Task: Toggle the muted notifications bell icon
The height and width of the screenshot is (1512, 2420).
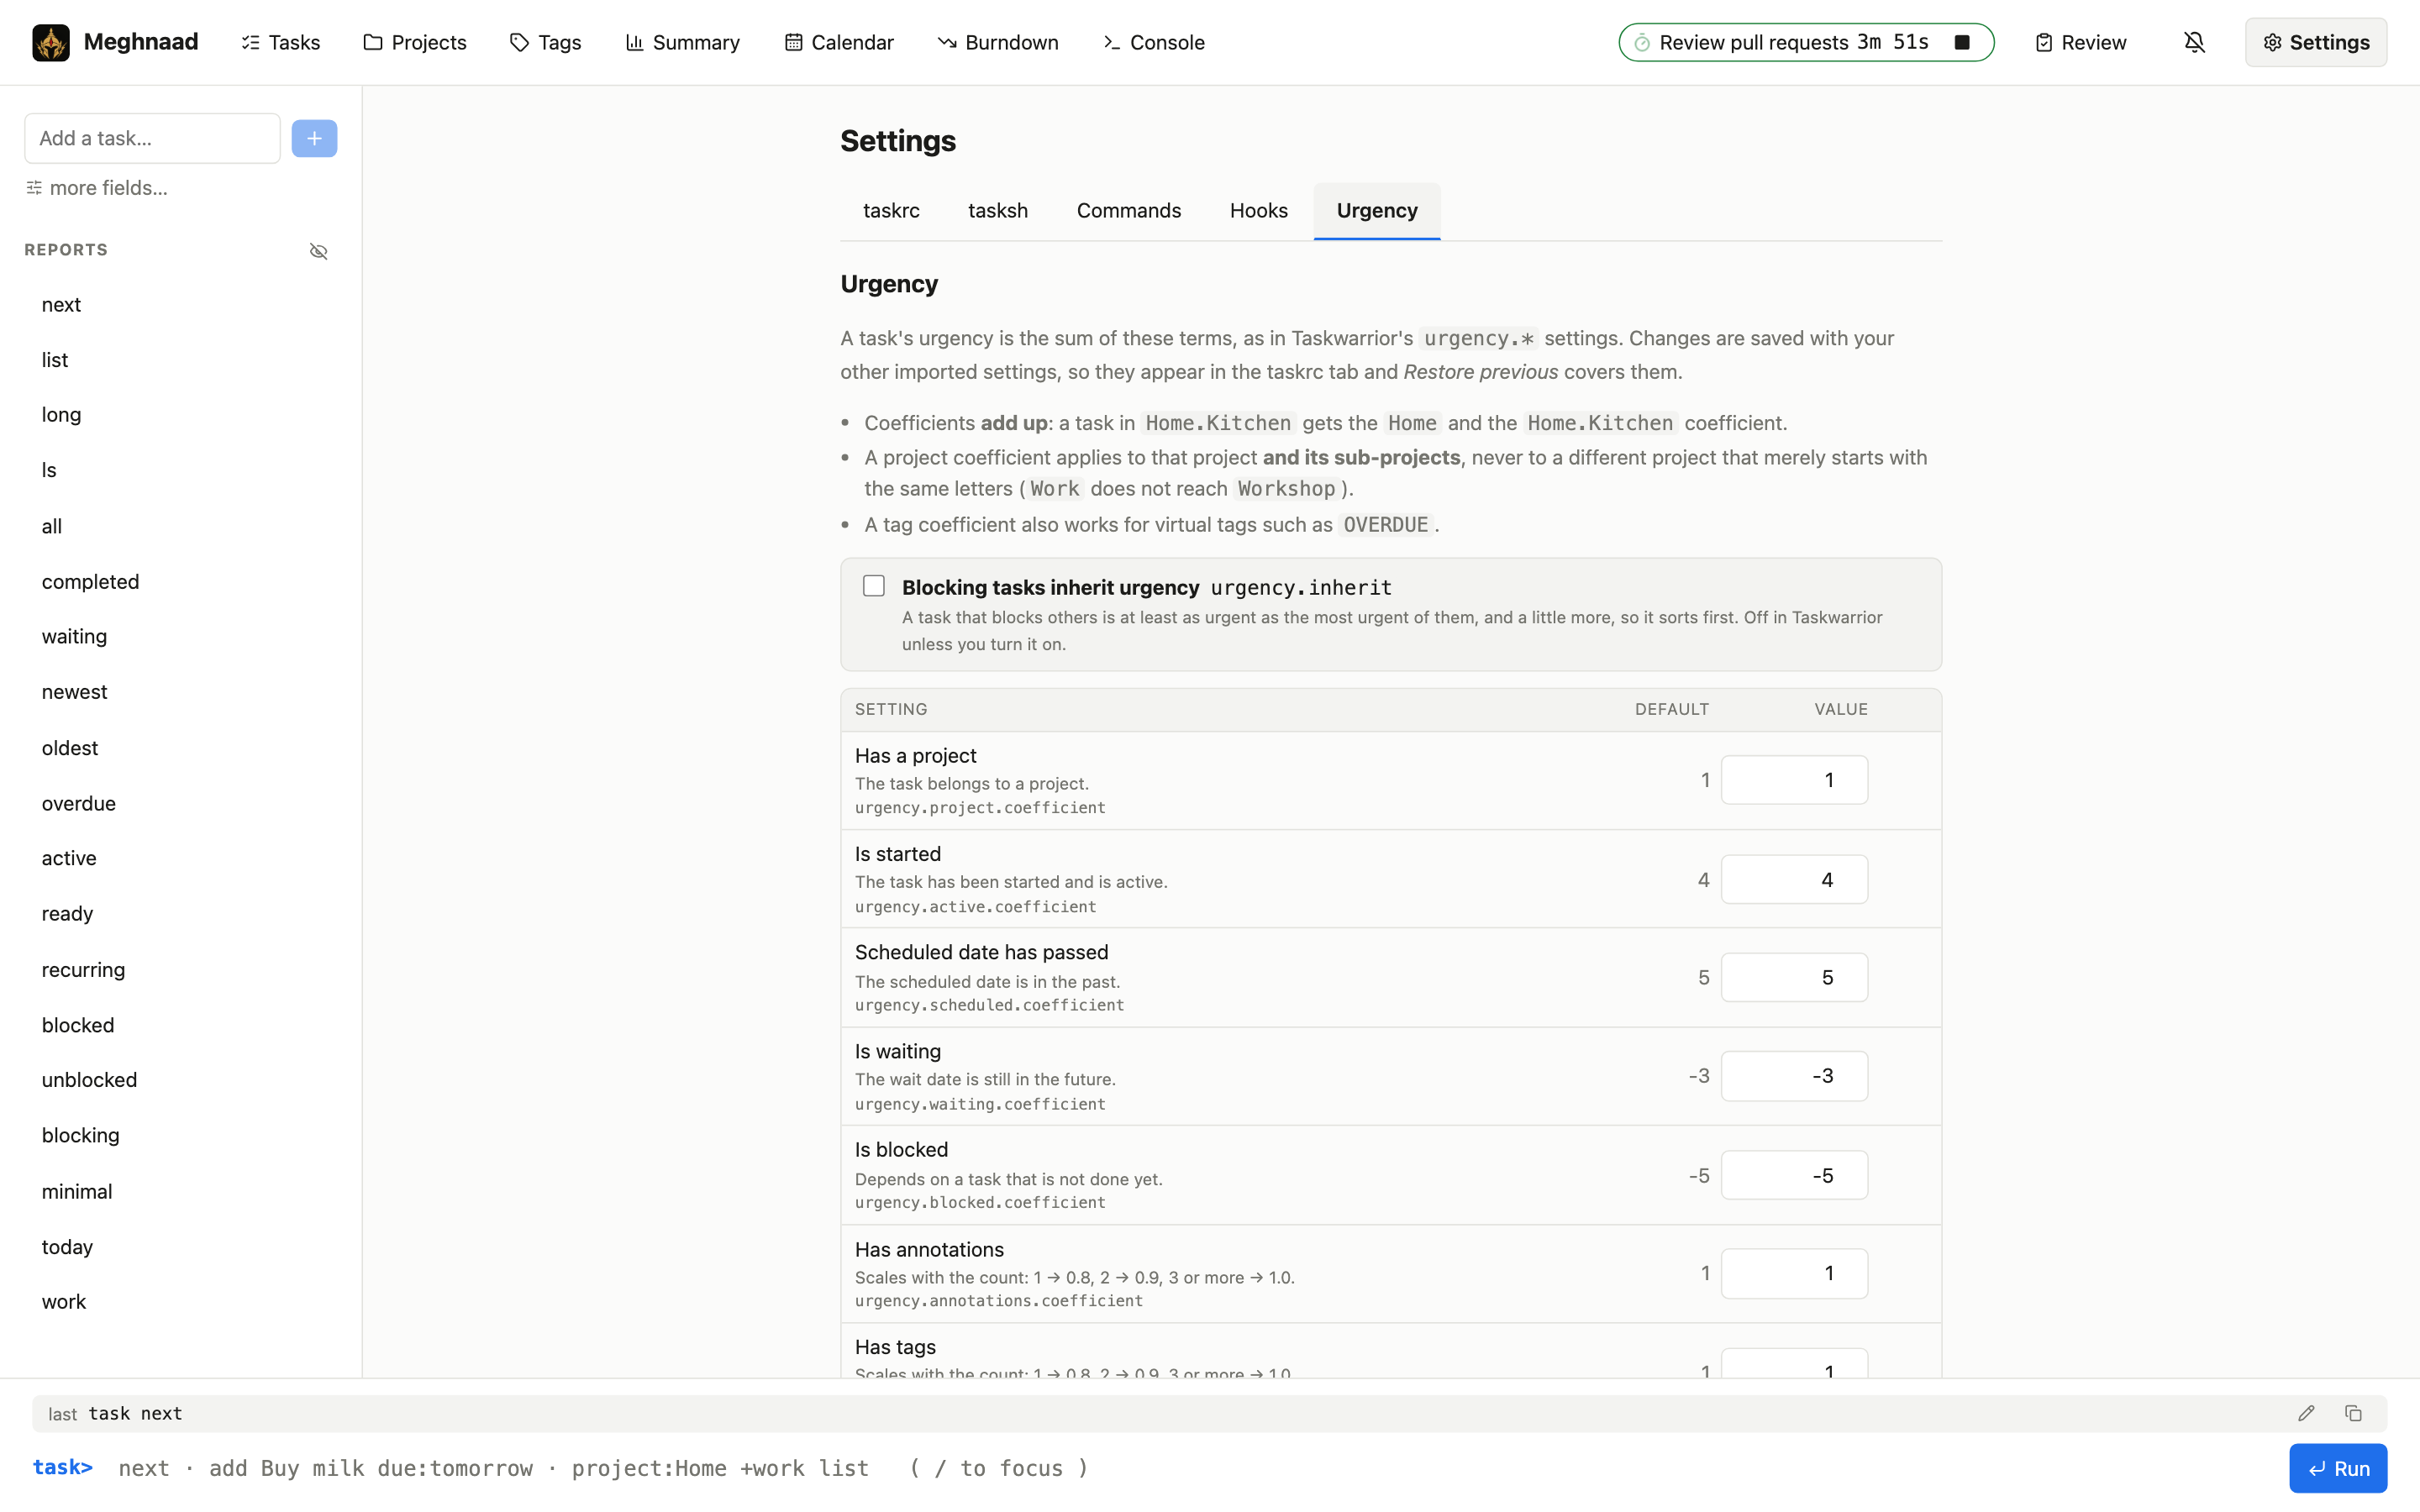Action: click(2194, 42)
